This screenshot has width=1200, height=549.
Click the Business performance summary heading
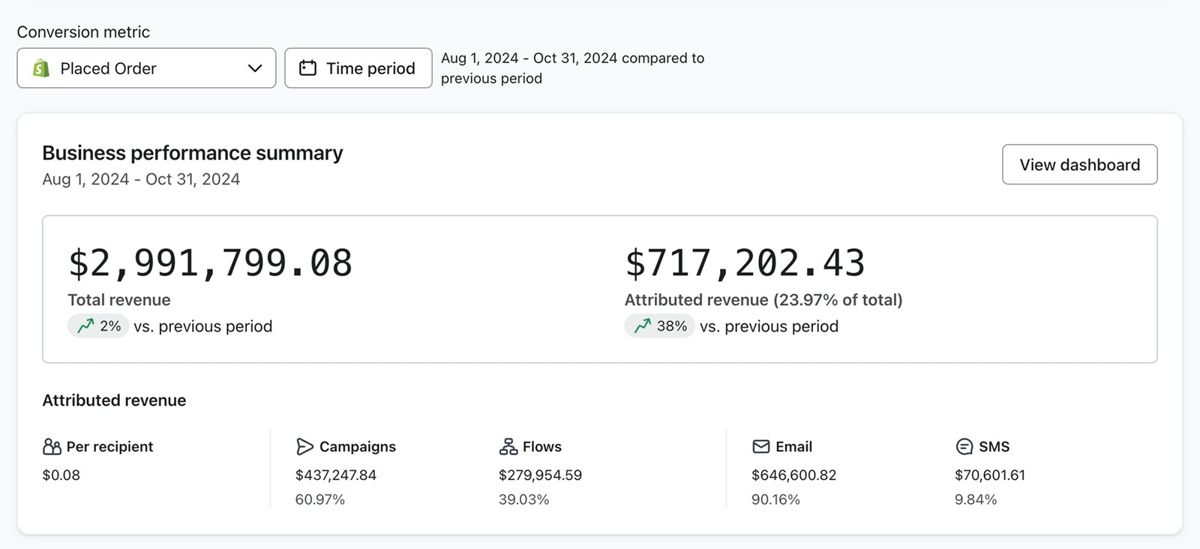click(x=192, y=153)
